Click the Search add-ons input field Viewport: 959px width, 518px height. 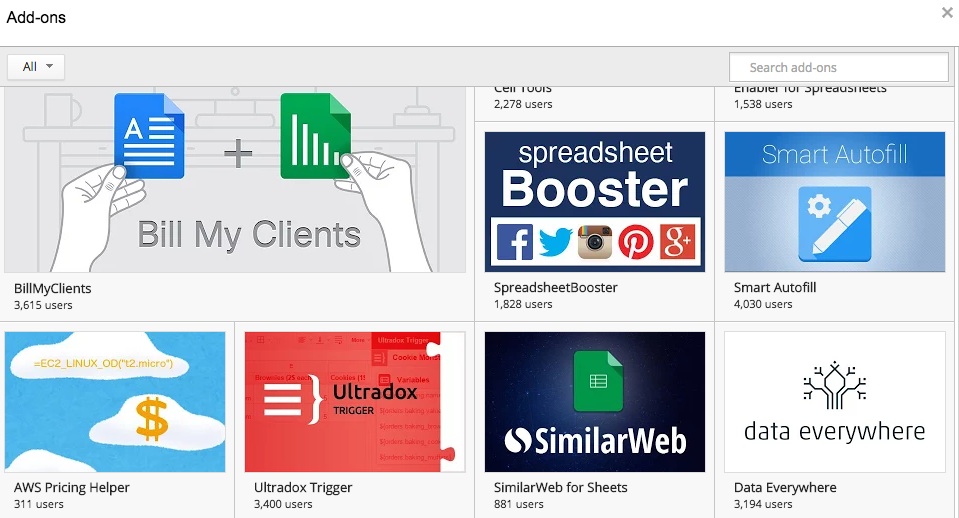pyautogui.click(x=838, y=67)
